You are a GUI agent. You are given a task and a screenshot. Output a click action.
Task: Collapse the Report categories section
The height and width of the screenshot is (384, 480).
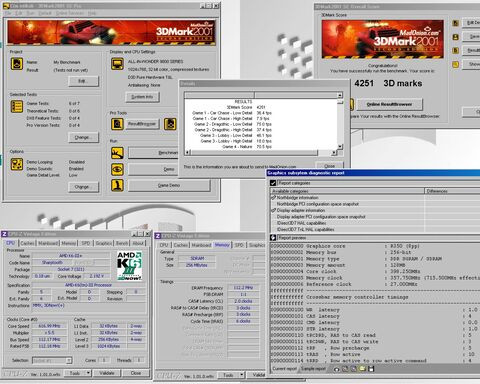pyautogui.click(x=273, y=183)
